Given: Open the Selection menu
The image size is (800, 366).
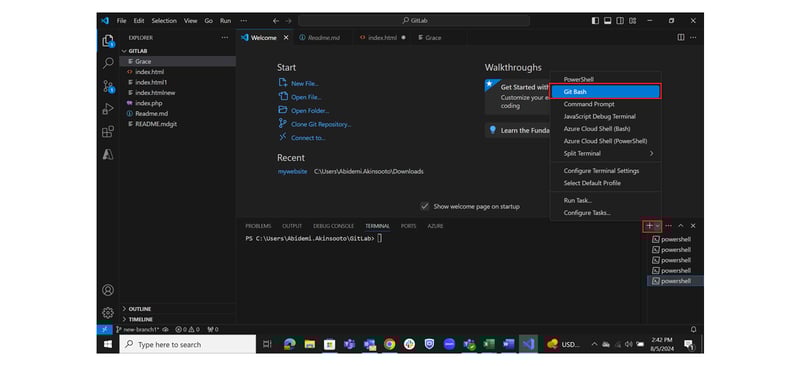Looking at the screenshot, I should point(164,21).
